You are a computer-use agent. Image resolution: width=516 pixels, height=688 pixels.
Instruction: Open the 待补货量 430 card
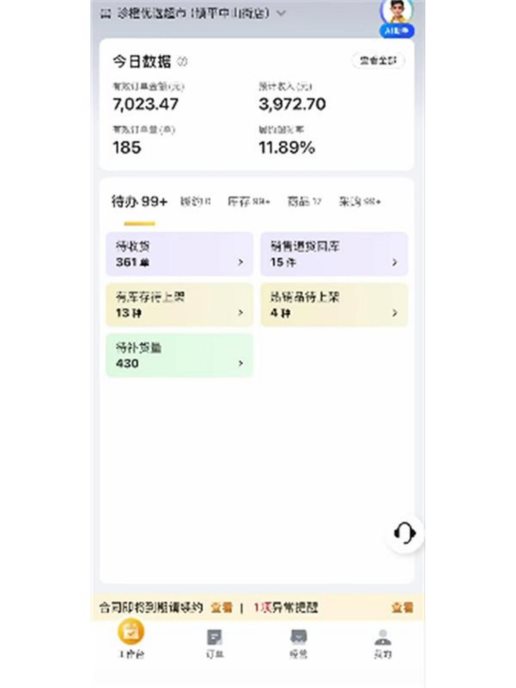point(179,355)
